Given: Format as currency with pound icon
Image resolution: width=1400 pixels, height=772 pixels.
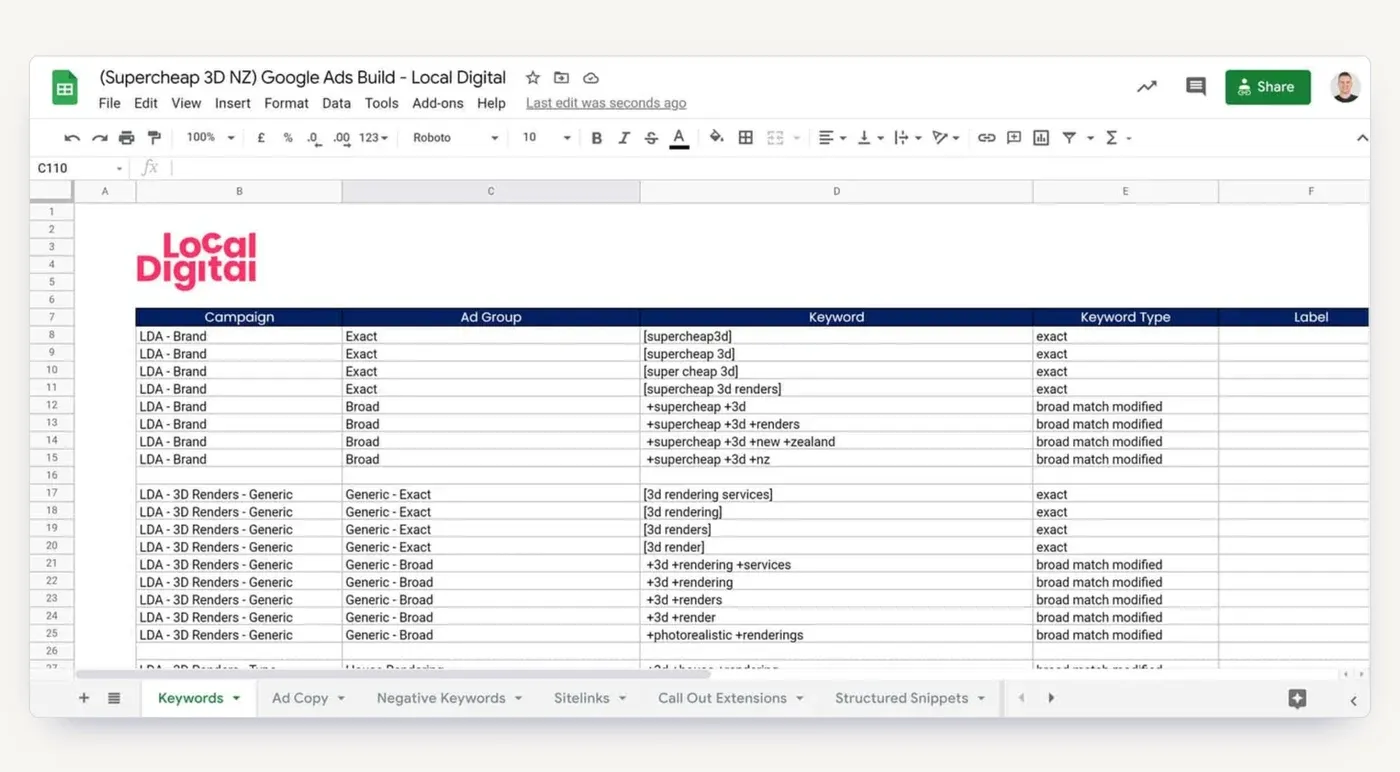Looking at the screenshot, I should tap(261, 138).
